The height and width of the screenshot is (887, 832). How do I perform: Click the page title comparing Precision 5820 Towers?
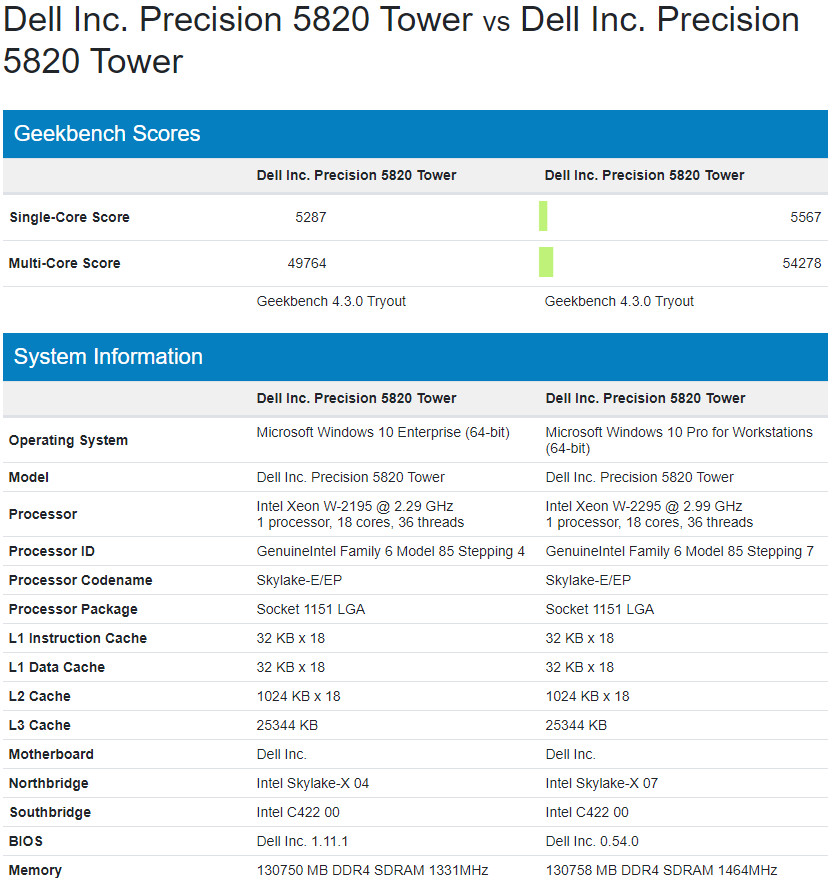400,40
